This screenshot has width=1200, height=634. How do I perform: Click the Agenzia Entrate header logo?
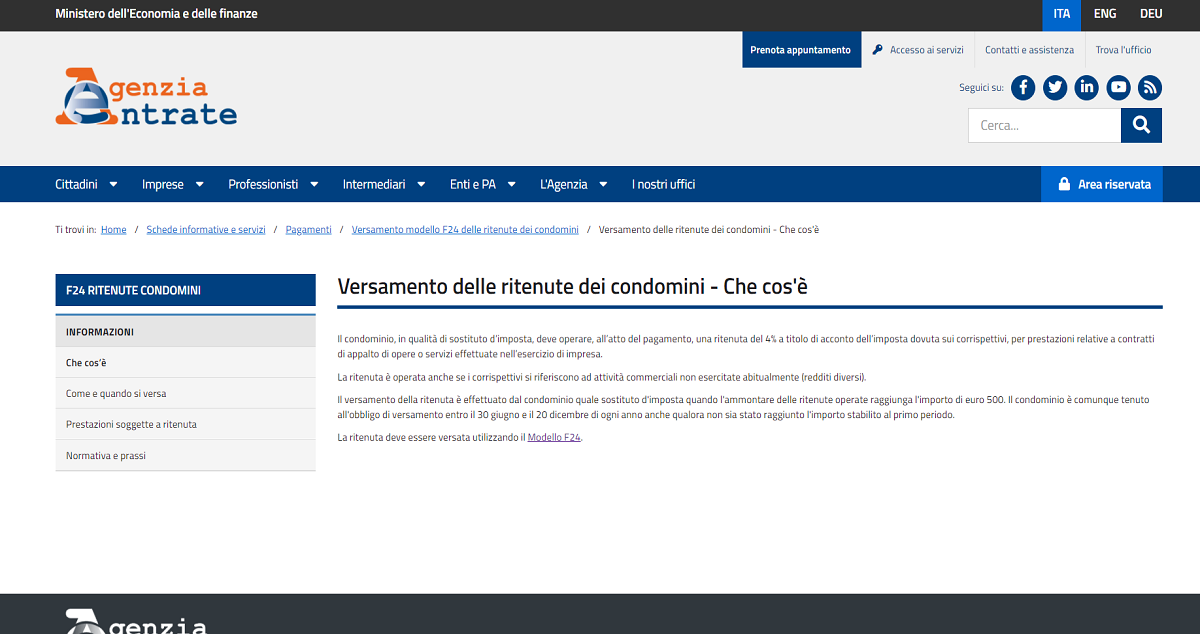coord(146,97)
